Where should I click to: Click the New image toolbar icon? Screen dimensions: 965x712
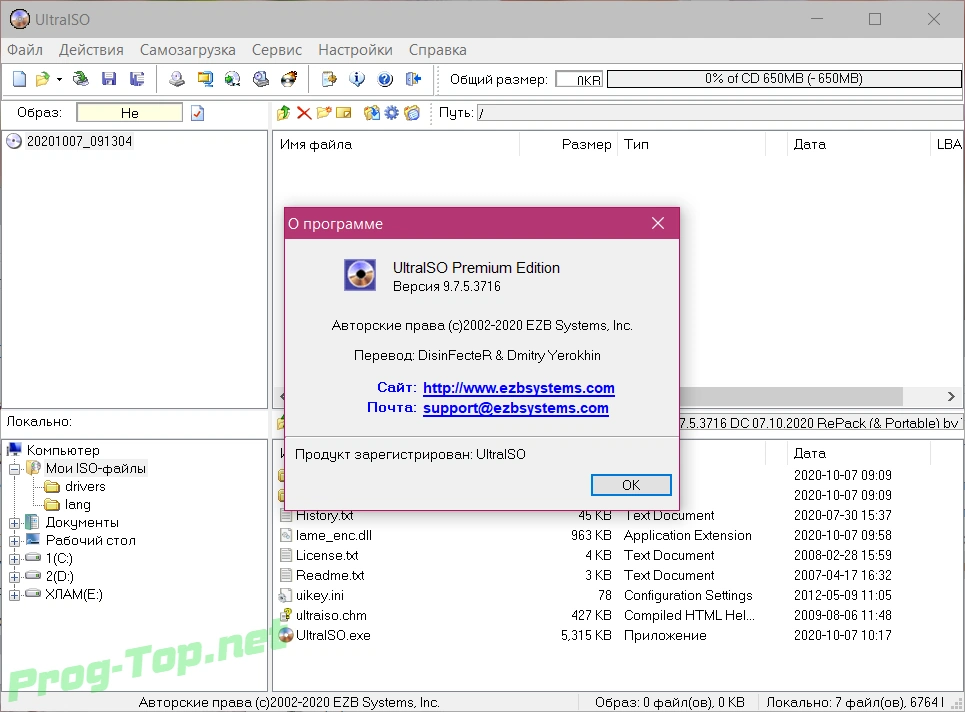point(20,79)
